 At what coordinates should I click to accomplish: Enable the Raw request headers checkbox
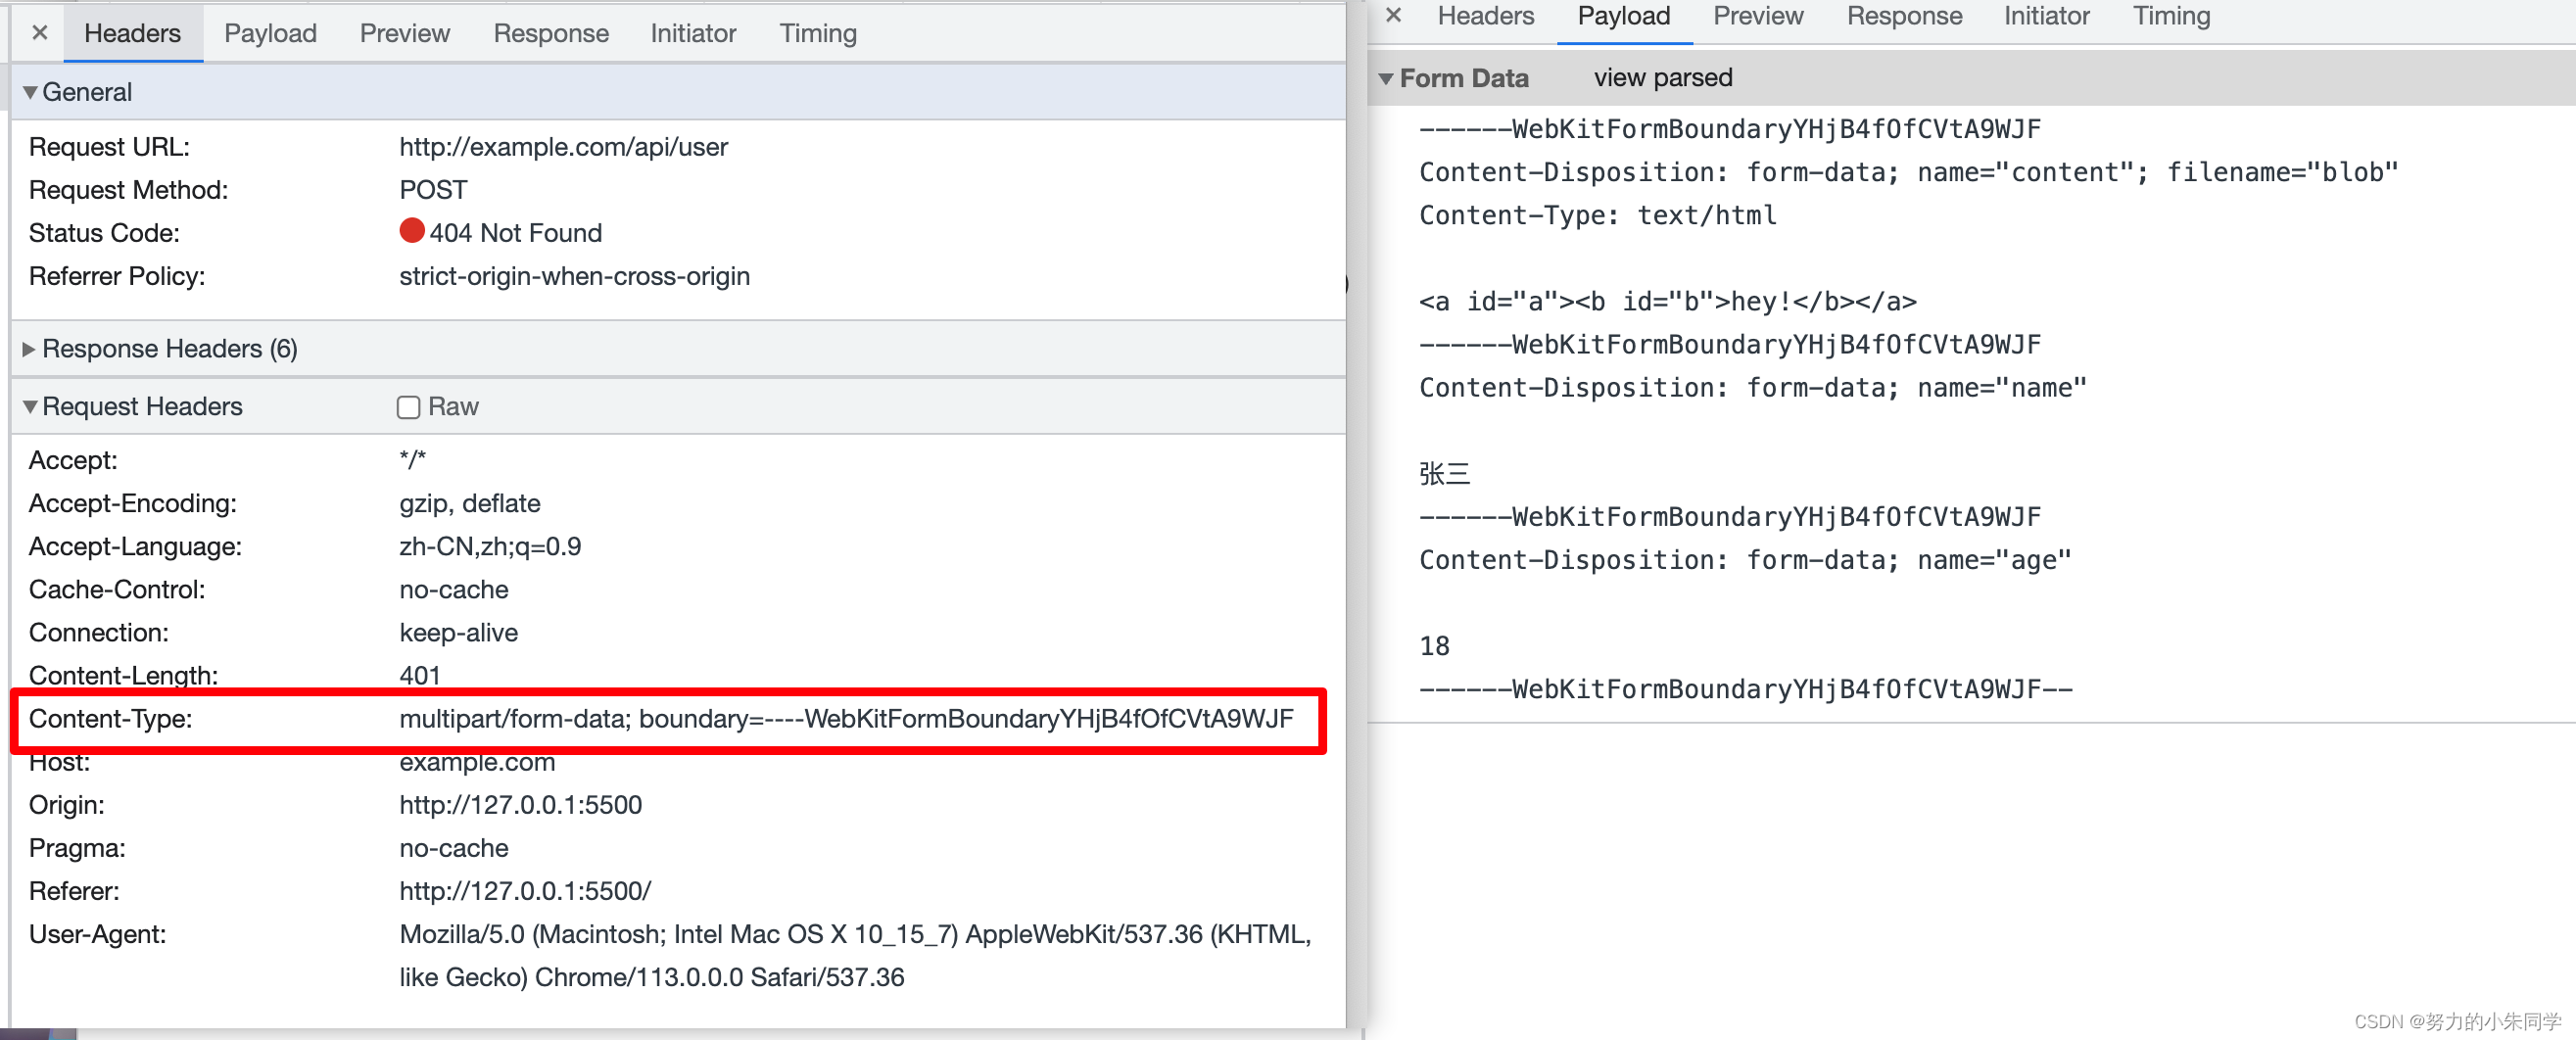click(x=408, y=407)
